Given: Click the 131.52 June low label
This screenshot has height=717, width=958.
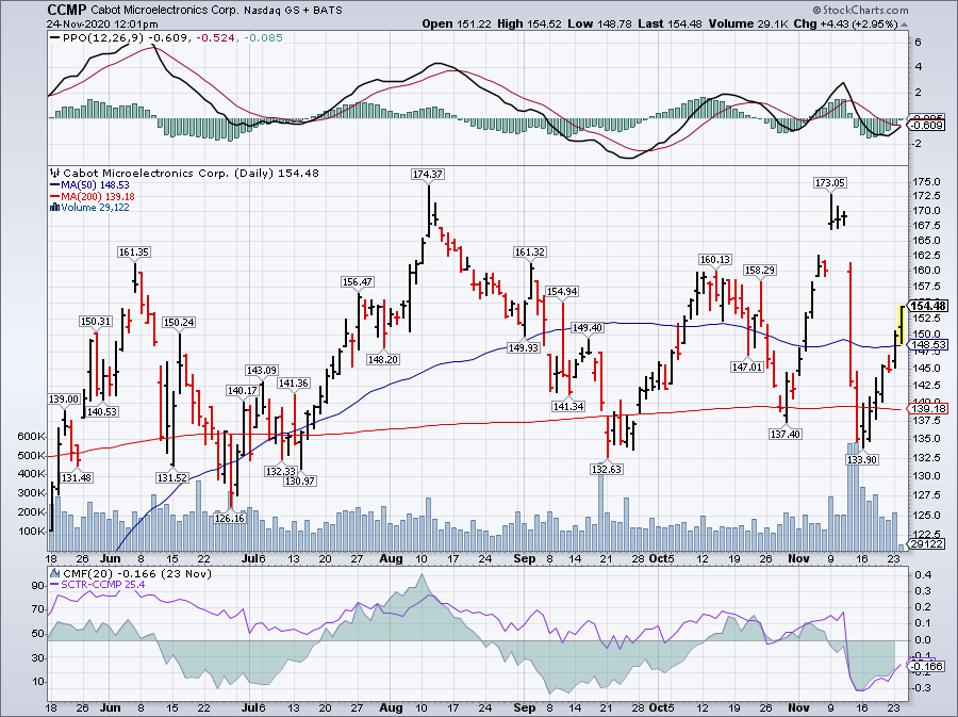Looking at the screenshot, I should 172,478.
